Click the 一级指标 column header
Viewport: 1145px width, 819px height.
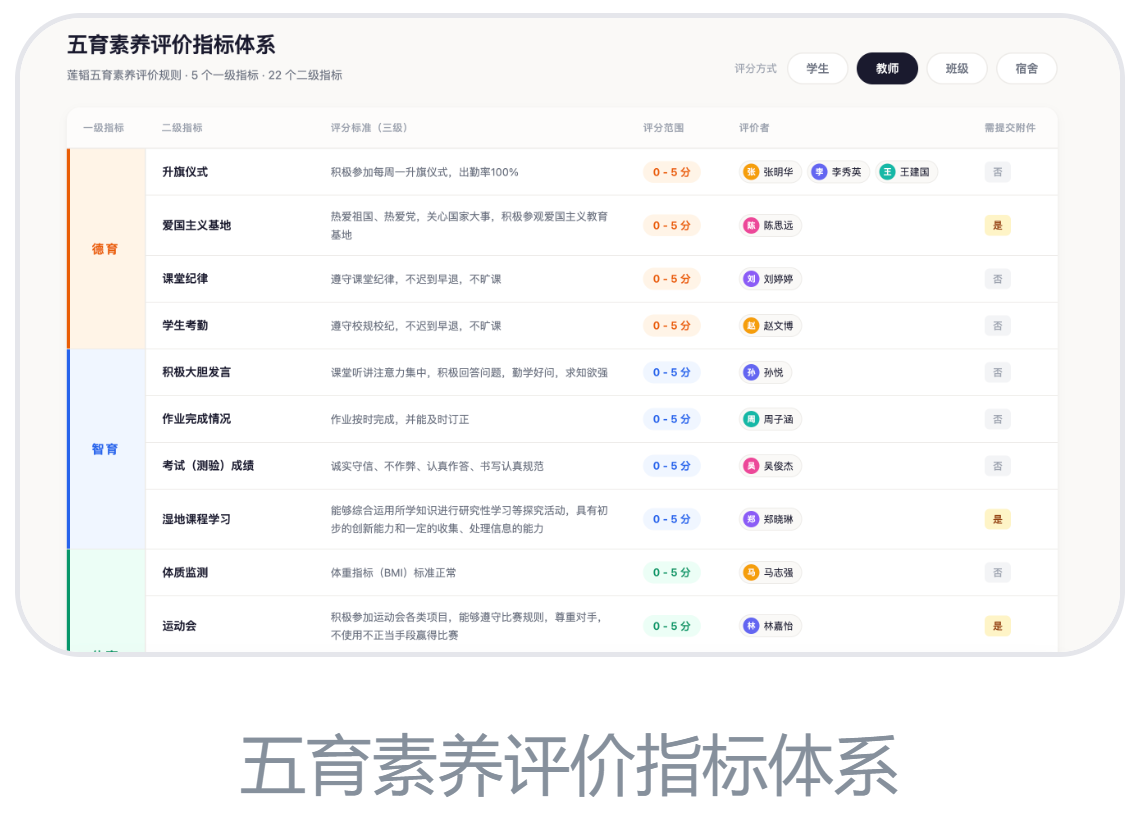pyautogui.click(x=103, y=128)
